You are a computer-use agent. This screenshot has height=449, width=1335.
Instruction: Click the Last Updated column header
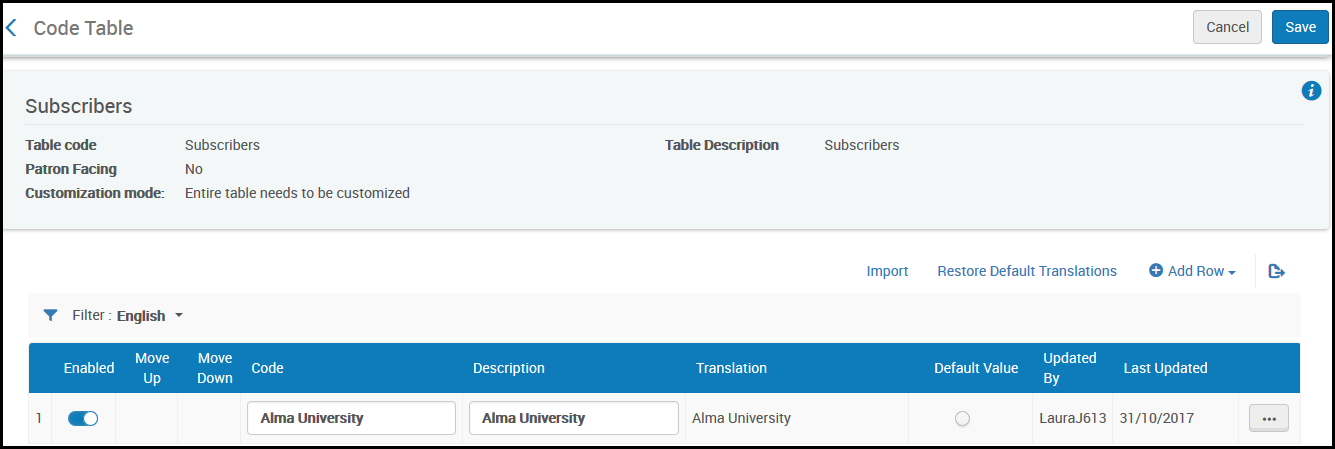1166,368
